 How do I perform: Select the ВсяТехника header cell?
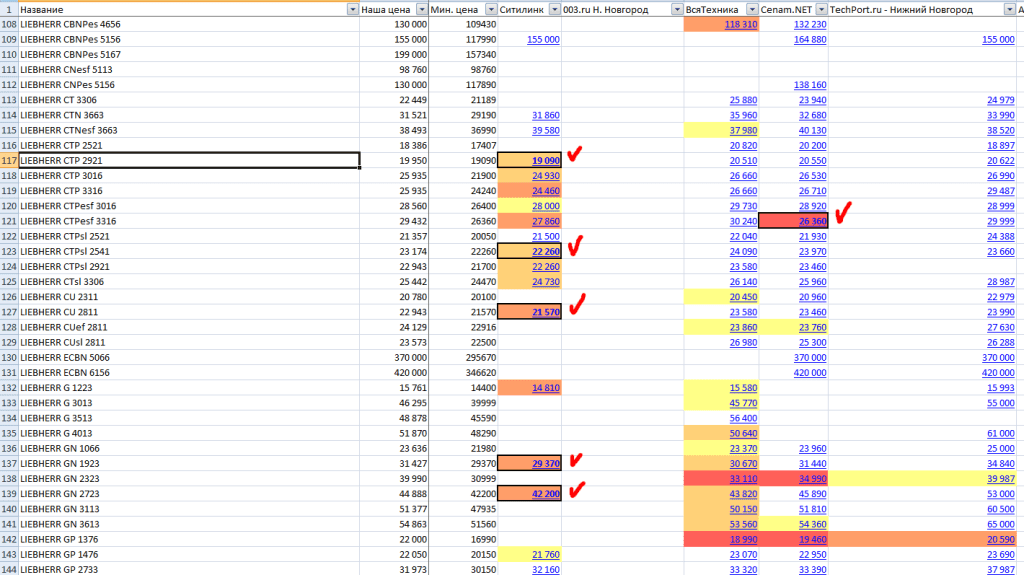tap(722, 9)
